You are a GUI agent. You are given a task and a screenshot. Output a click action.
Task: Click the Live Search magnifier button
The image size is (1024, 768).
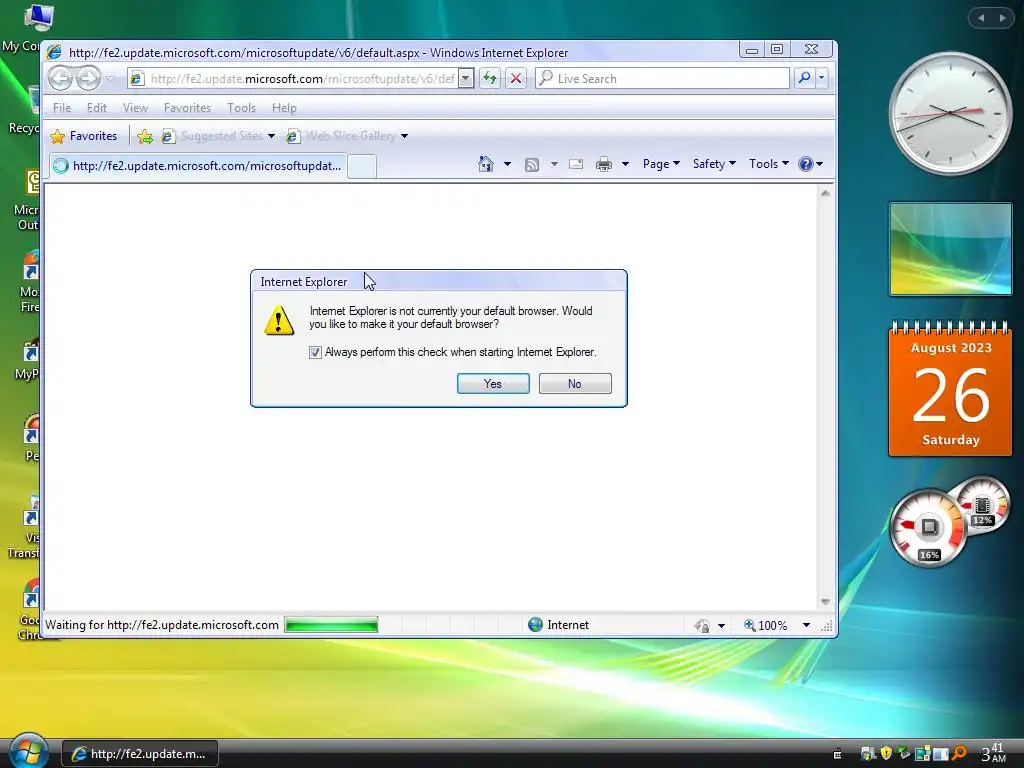805,78
